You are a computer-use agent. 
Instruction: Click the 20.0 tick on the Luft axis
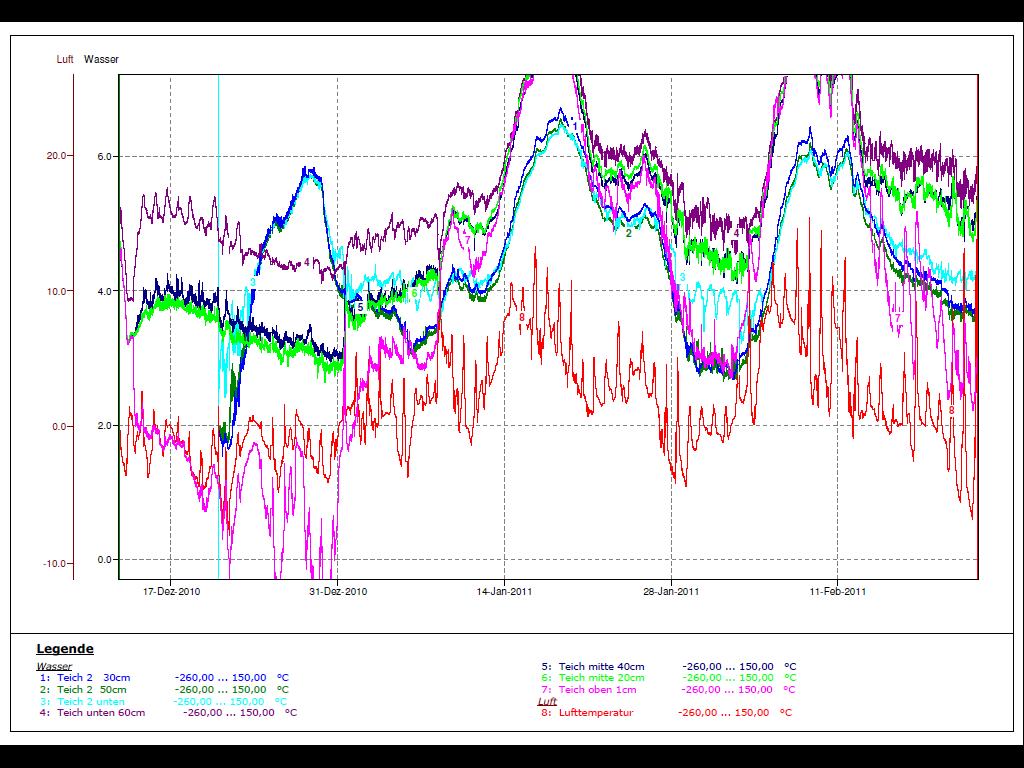point(56,156)
